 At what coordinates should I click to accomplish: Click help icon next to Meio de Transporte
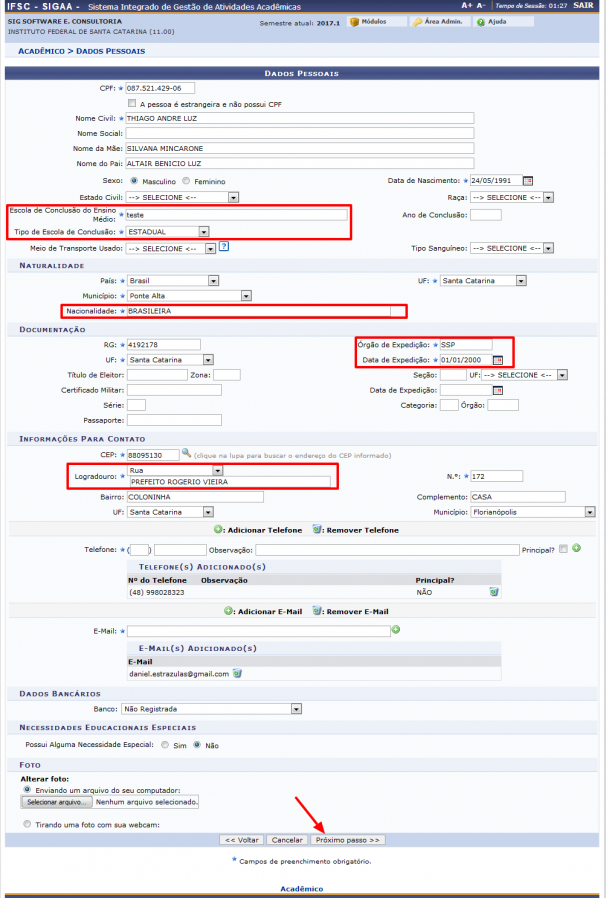(x=224, y=247)
